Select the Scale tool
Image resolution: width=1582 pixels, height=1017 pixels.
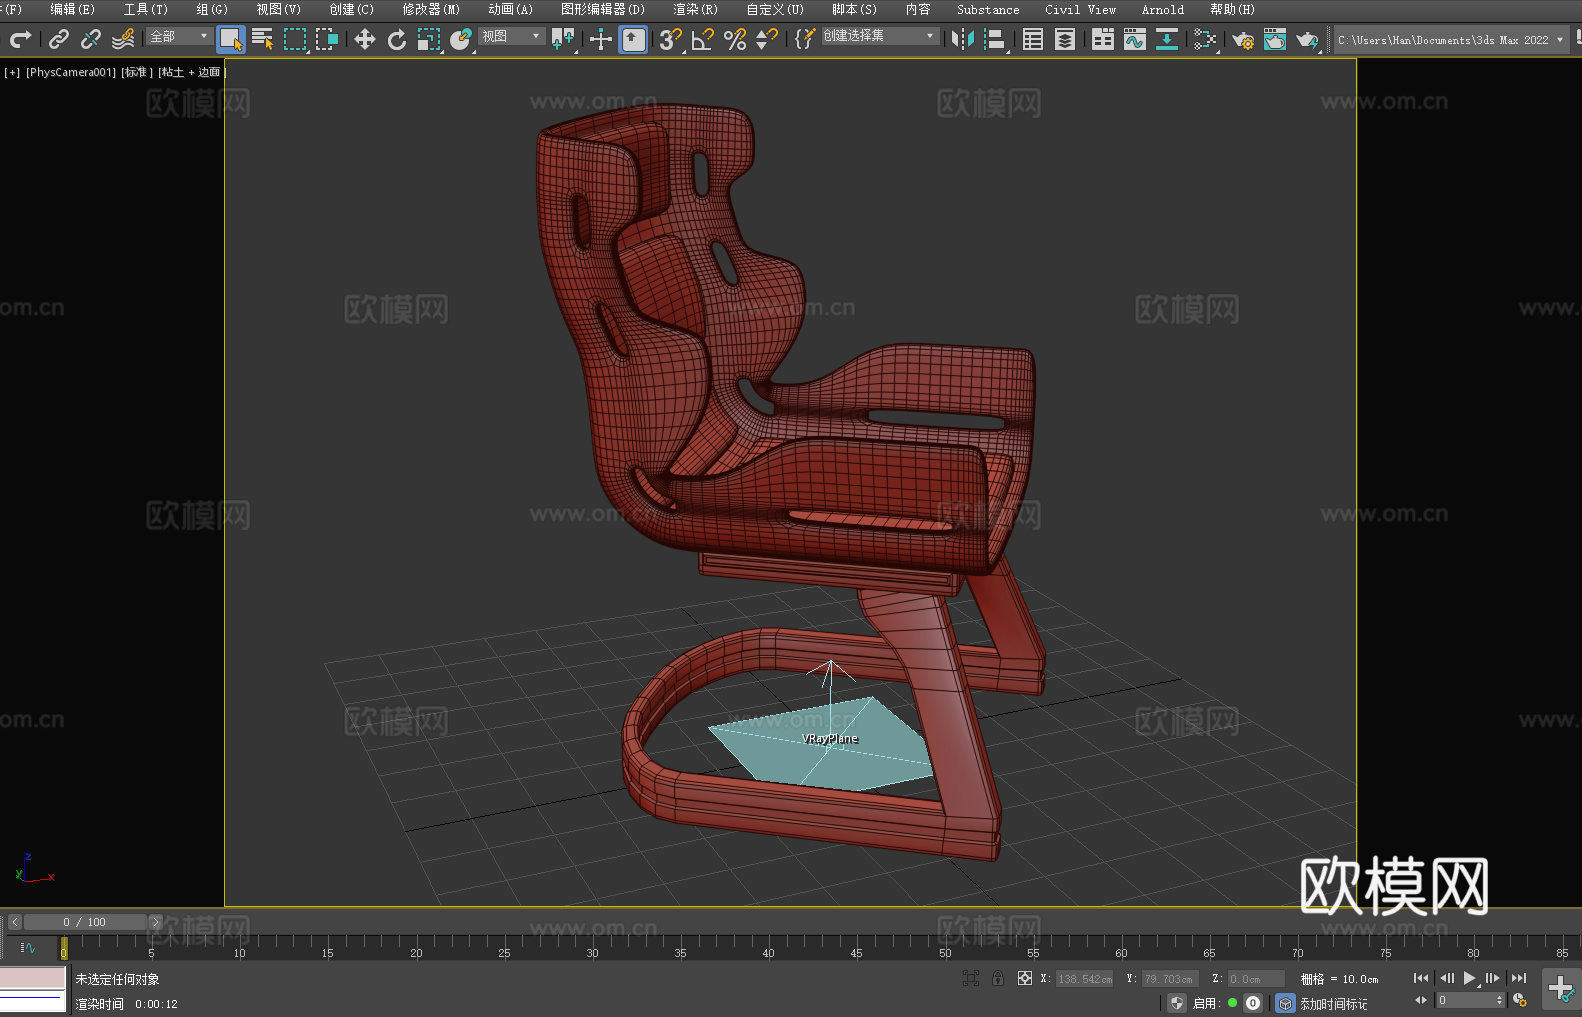429,39
